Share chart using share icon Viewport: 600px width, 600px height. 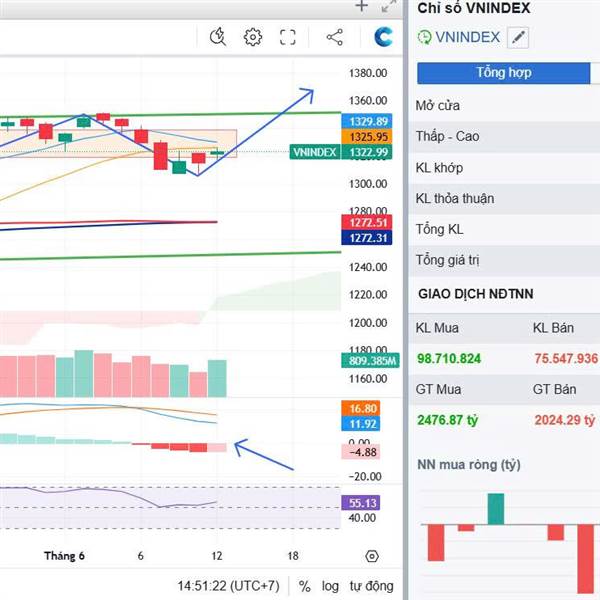pos(335,37)
